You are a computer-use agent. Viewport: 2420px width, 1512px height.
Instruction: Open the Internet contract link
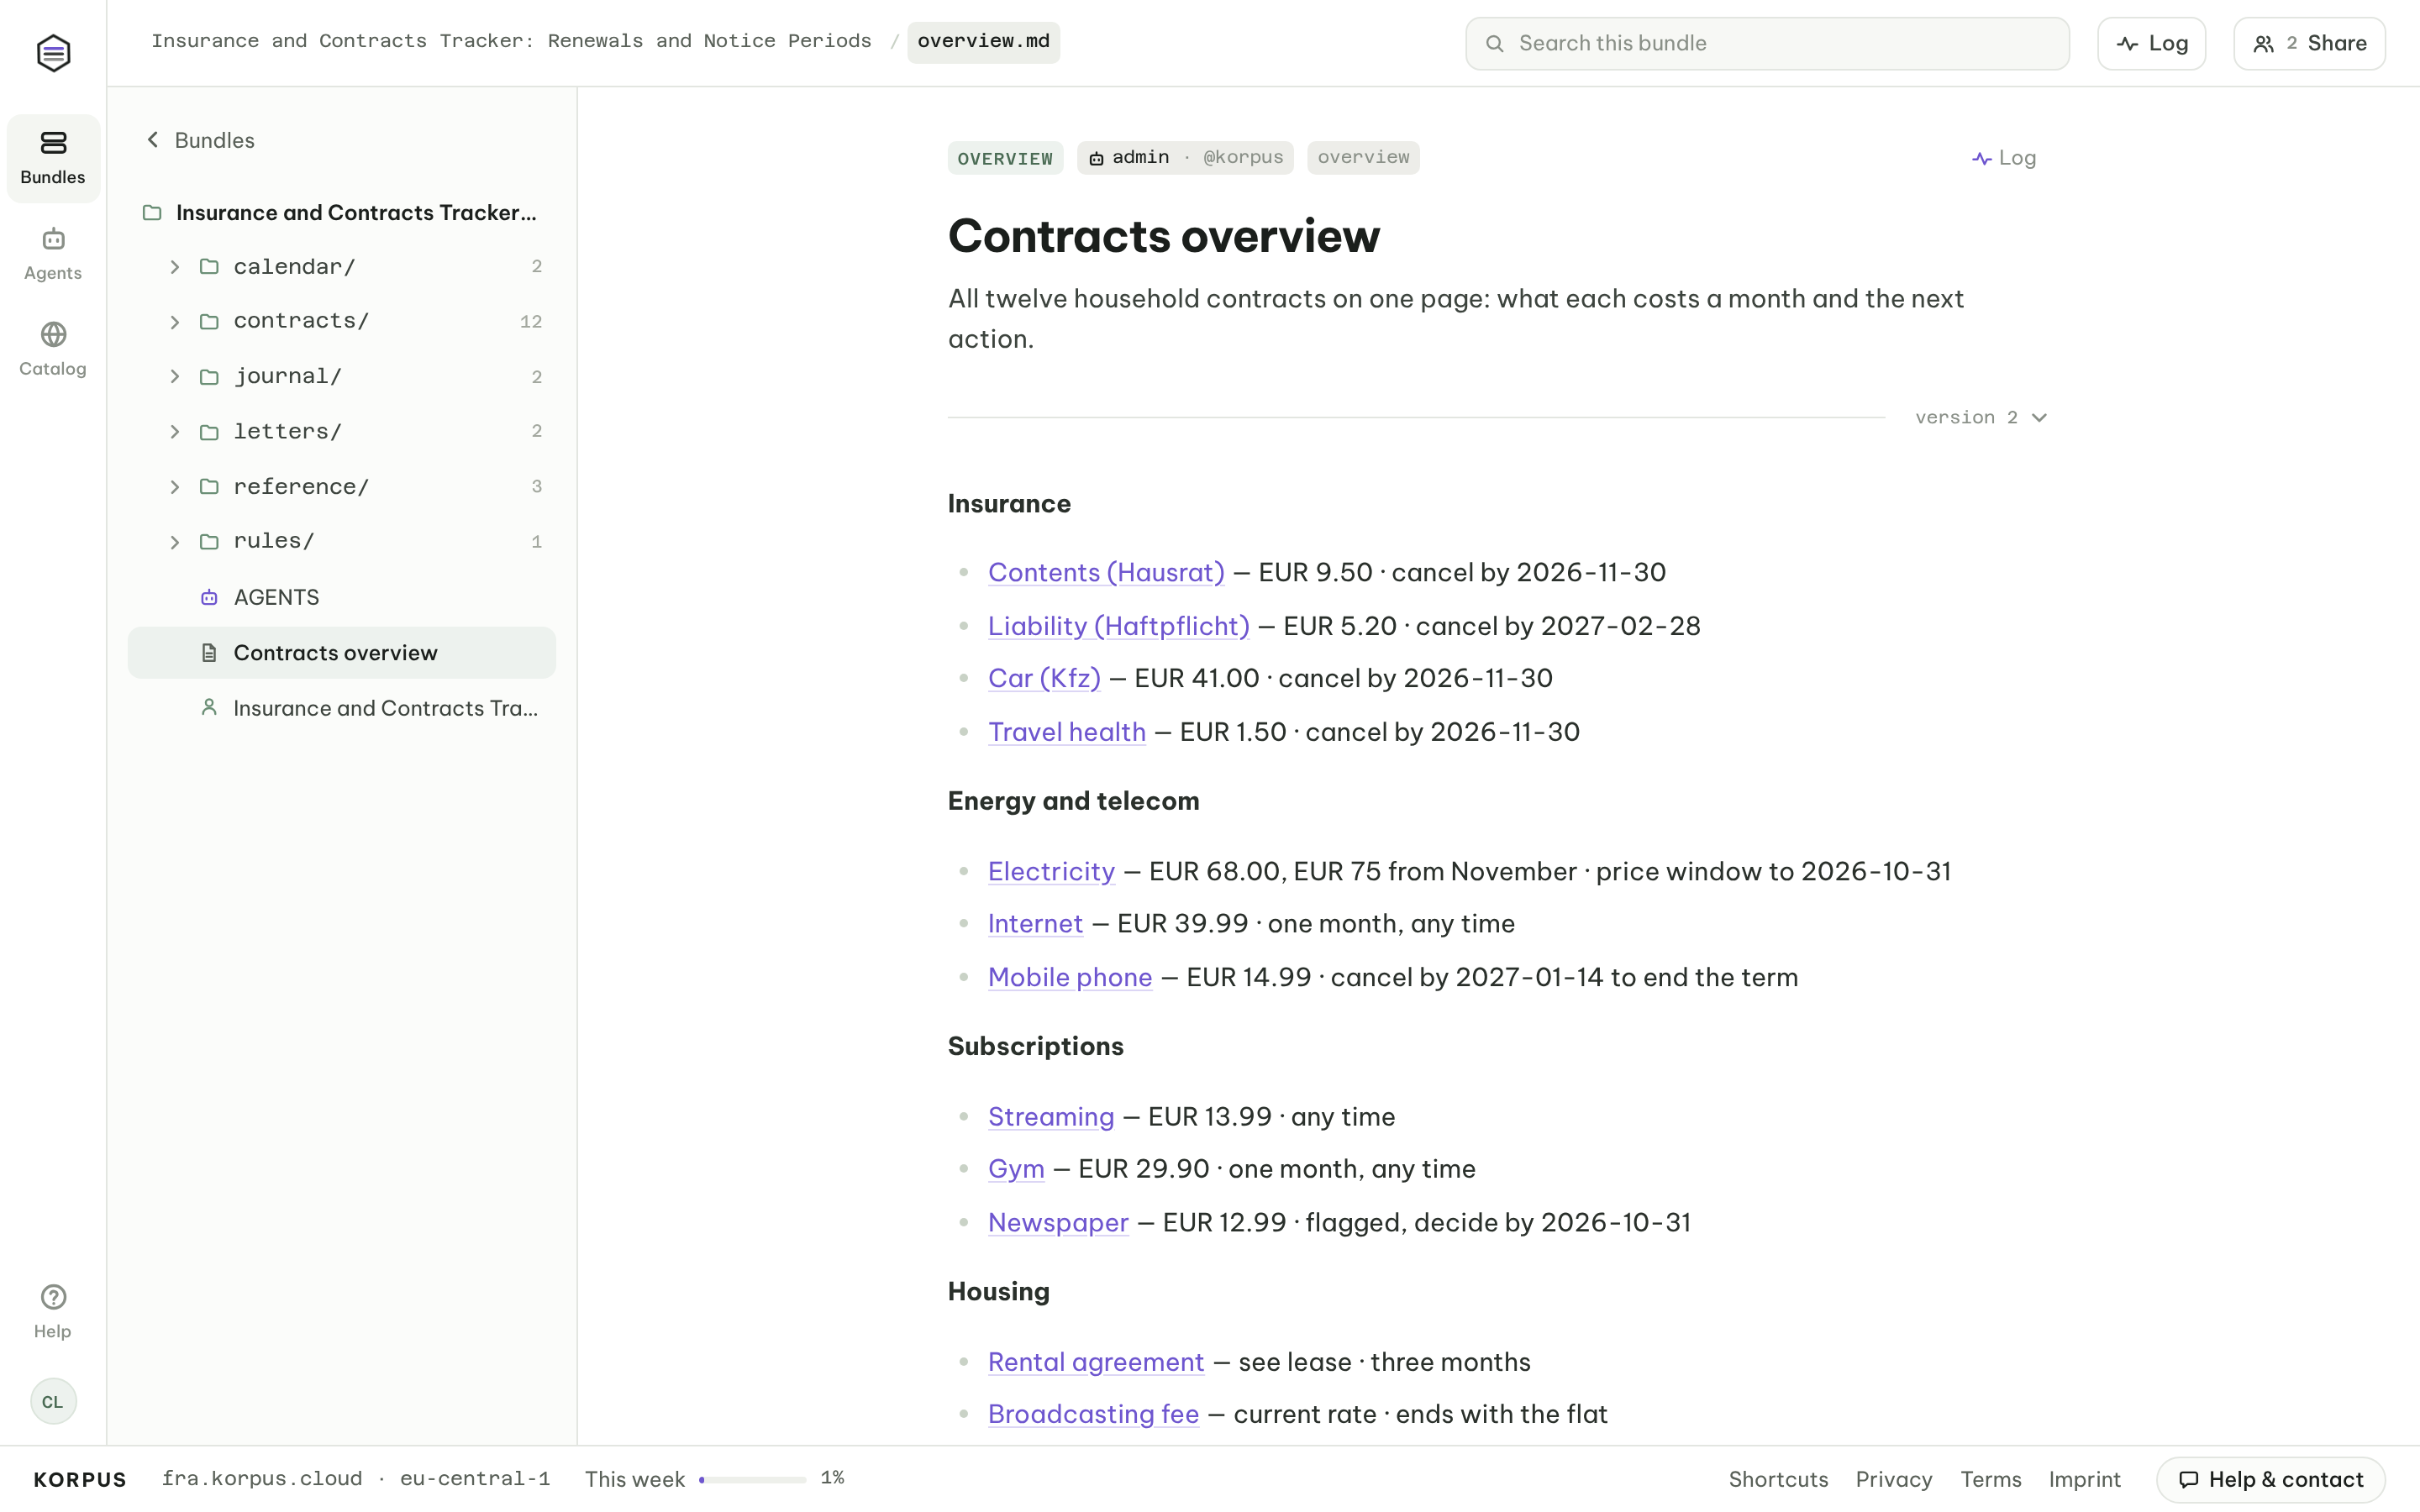(x=1035, y=924)
